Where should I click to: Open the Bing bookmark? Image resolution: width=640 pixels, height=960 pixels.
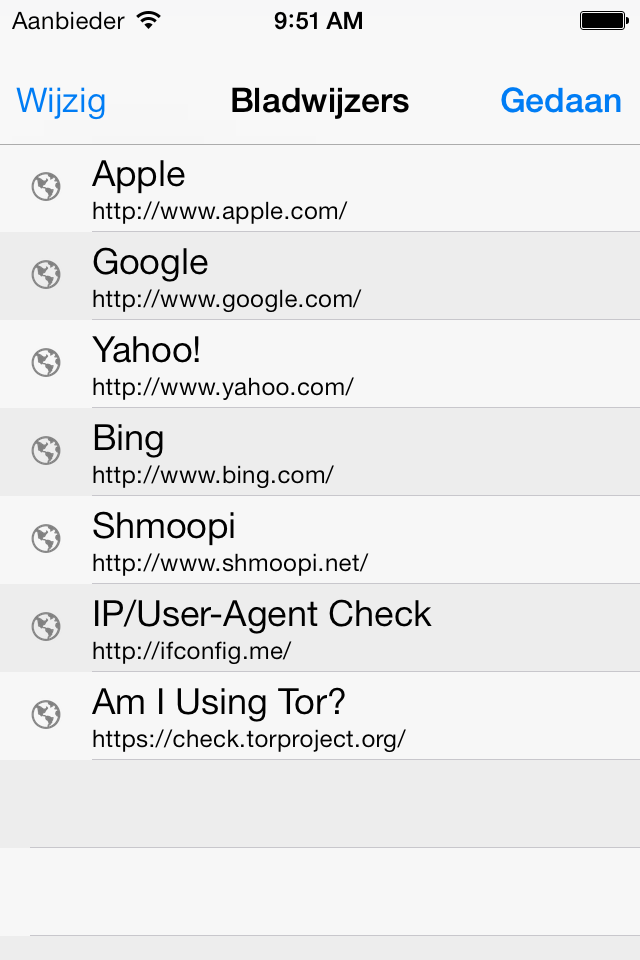point(320,452)
